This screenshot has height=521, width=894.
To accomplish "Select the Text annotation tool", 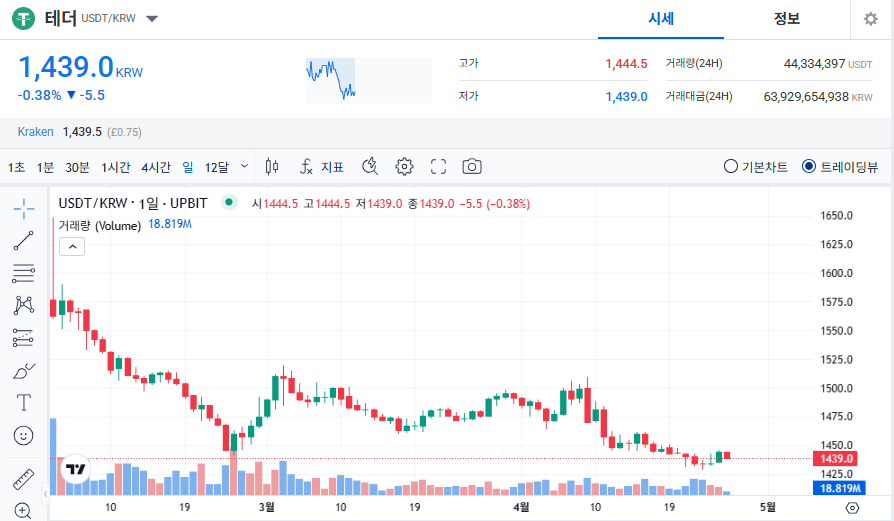I will [x=23, y=403].
